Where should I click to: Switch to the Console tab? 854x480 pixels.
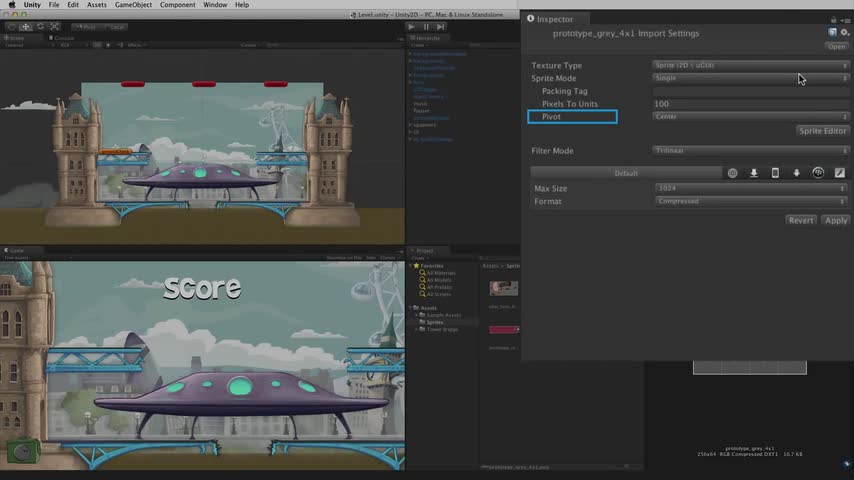(x=62, y=38)
